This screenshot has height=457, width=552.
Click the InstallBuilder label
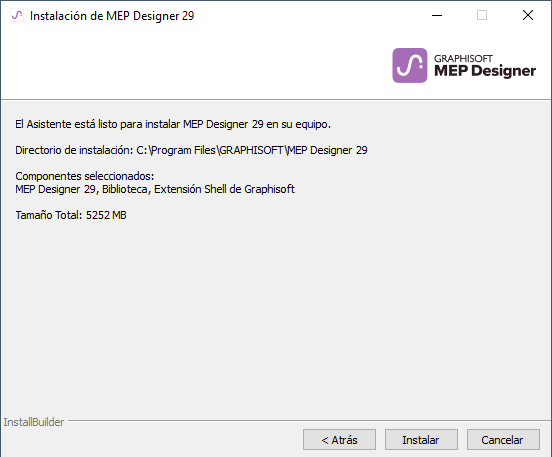coord(34,422)
